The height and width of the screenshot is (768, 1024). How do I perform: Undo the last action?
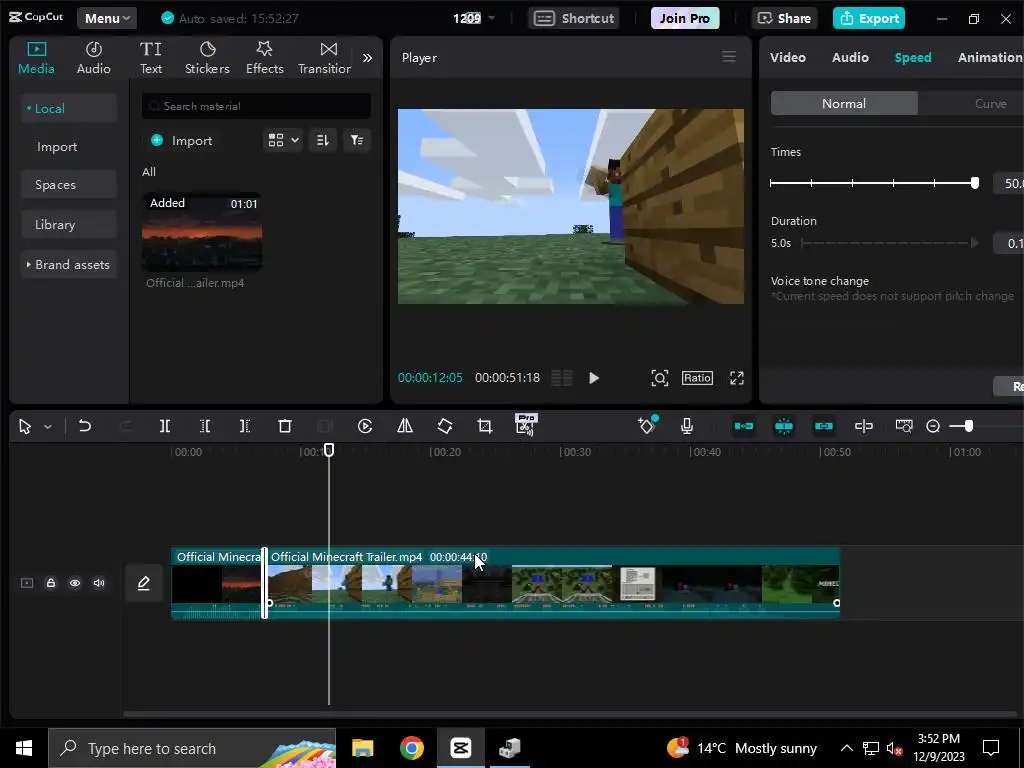point(84,426)
